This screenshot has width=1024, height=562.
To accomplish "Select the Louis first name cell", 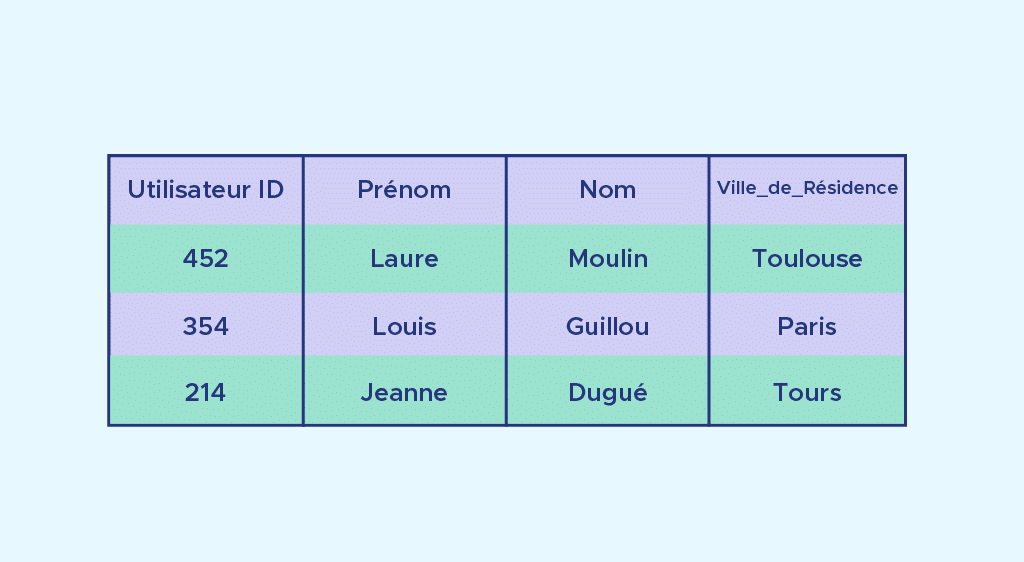I will [x=404, y=327].
